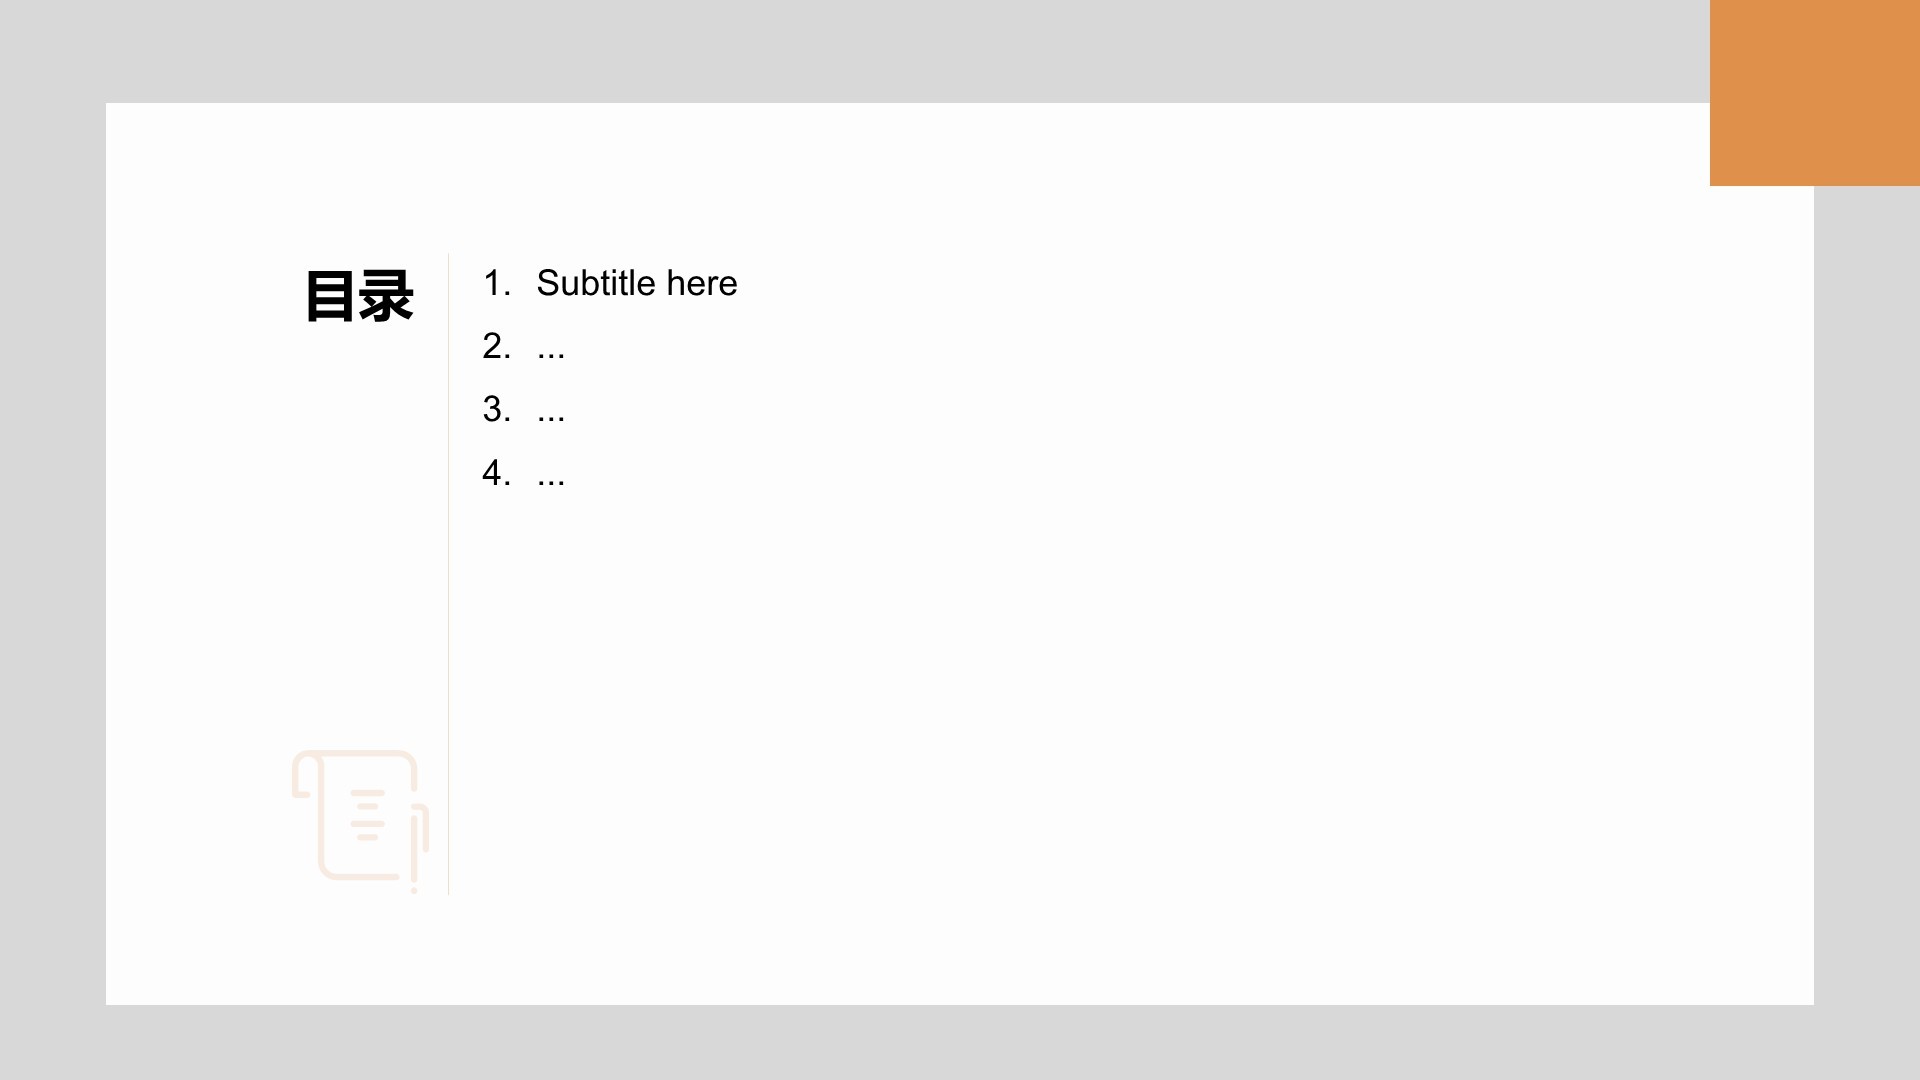This screenshot has height=1080, width=1920.
Task: Click the pen shape beside the scroll icon
Action: tap(418, 840)
